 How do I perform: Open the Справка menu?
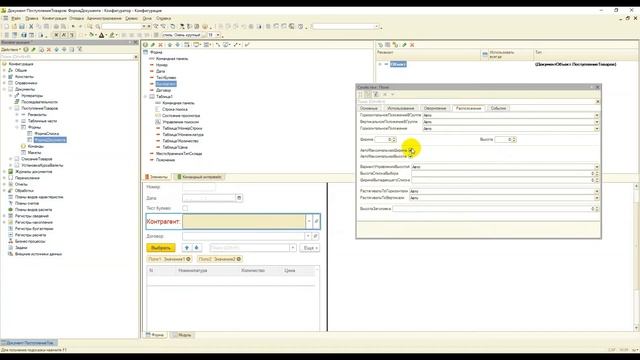tap(163, 18)
